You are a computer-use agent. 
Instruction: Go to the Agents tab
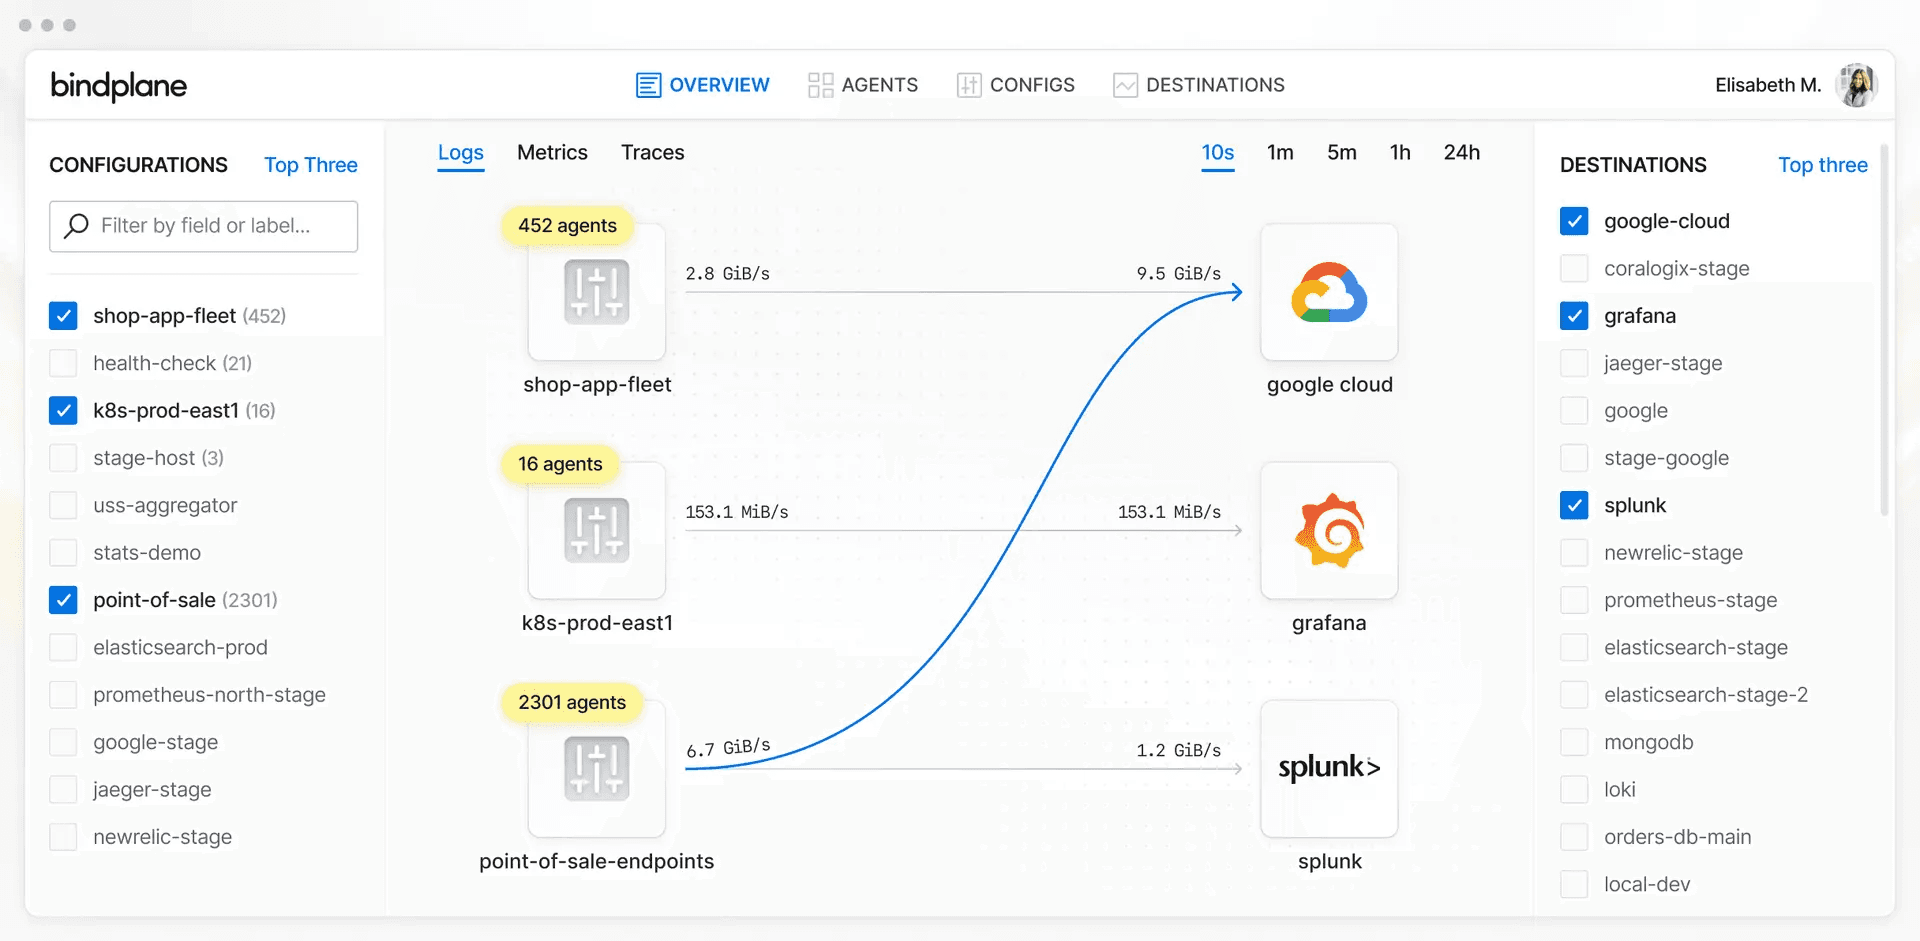point(862,85)
